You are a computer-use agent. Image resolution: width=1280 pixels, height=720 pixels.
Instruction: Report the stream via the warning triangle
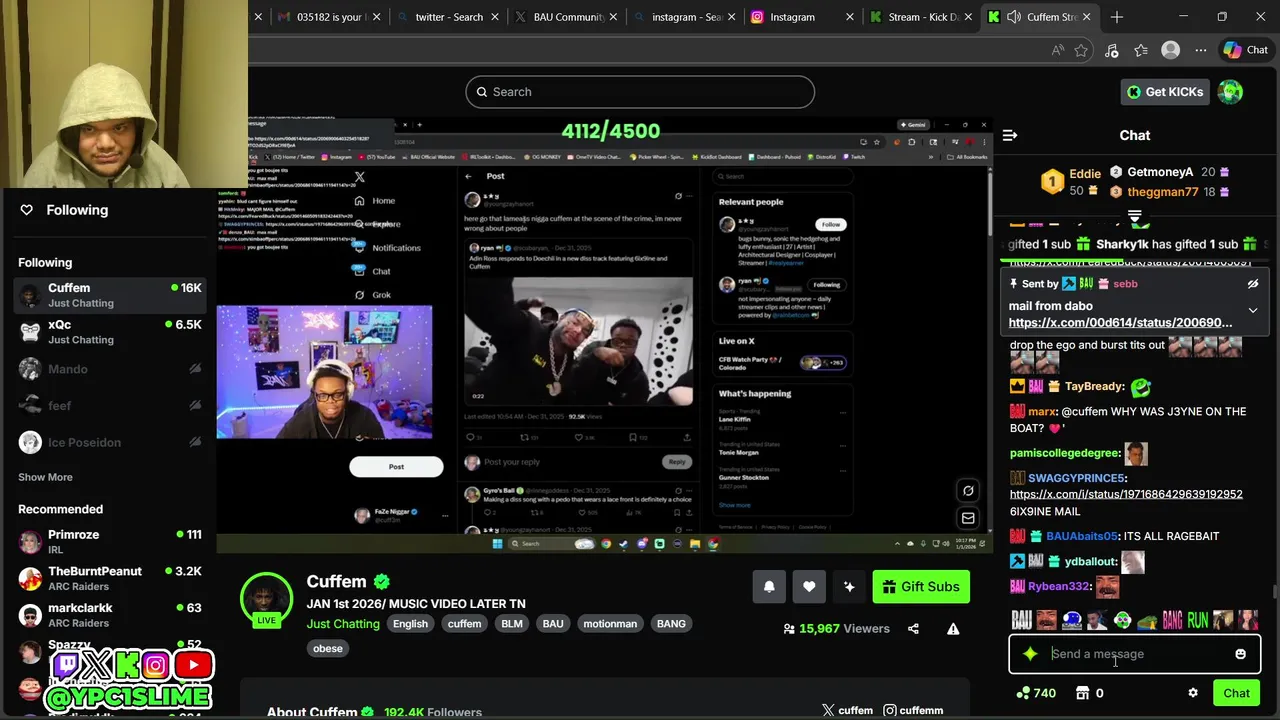click(953, 629)
